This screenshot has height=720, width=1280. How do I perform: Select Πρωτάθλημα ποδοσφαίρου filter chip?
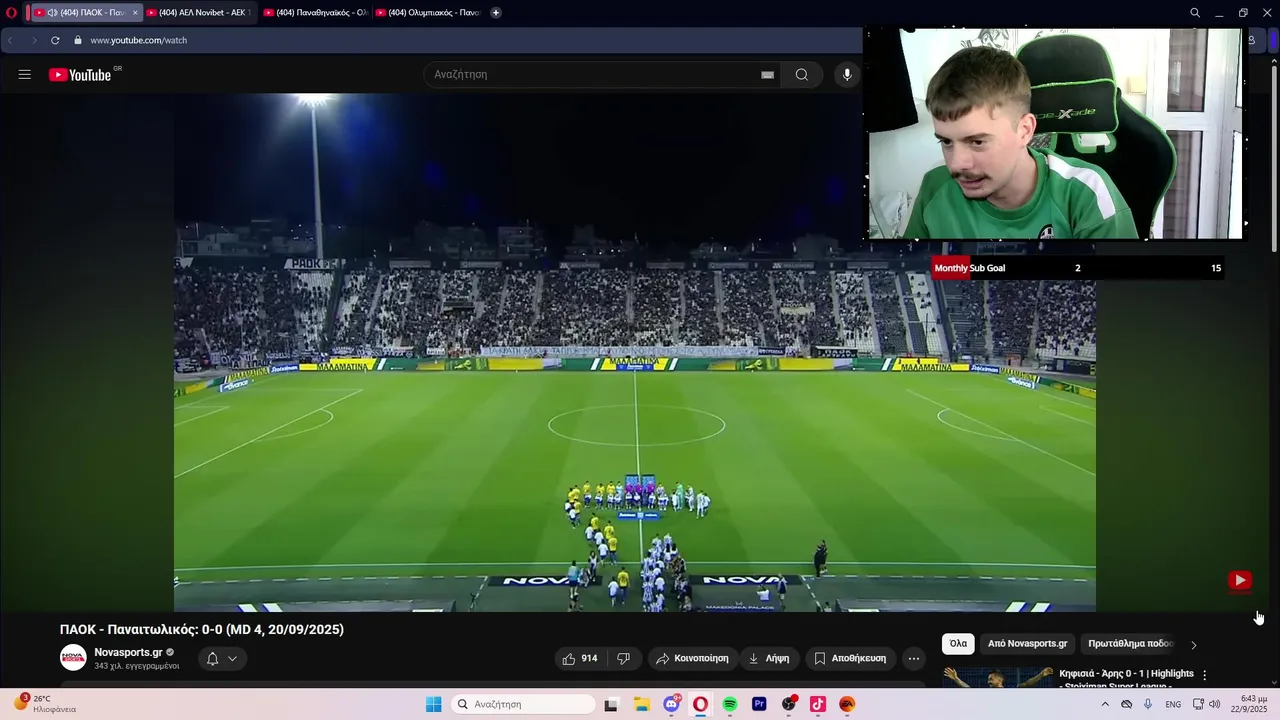pos(1130,644)
